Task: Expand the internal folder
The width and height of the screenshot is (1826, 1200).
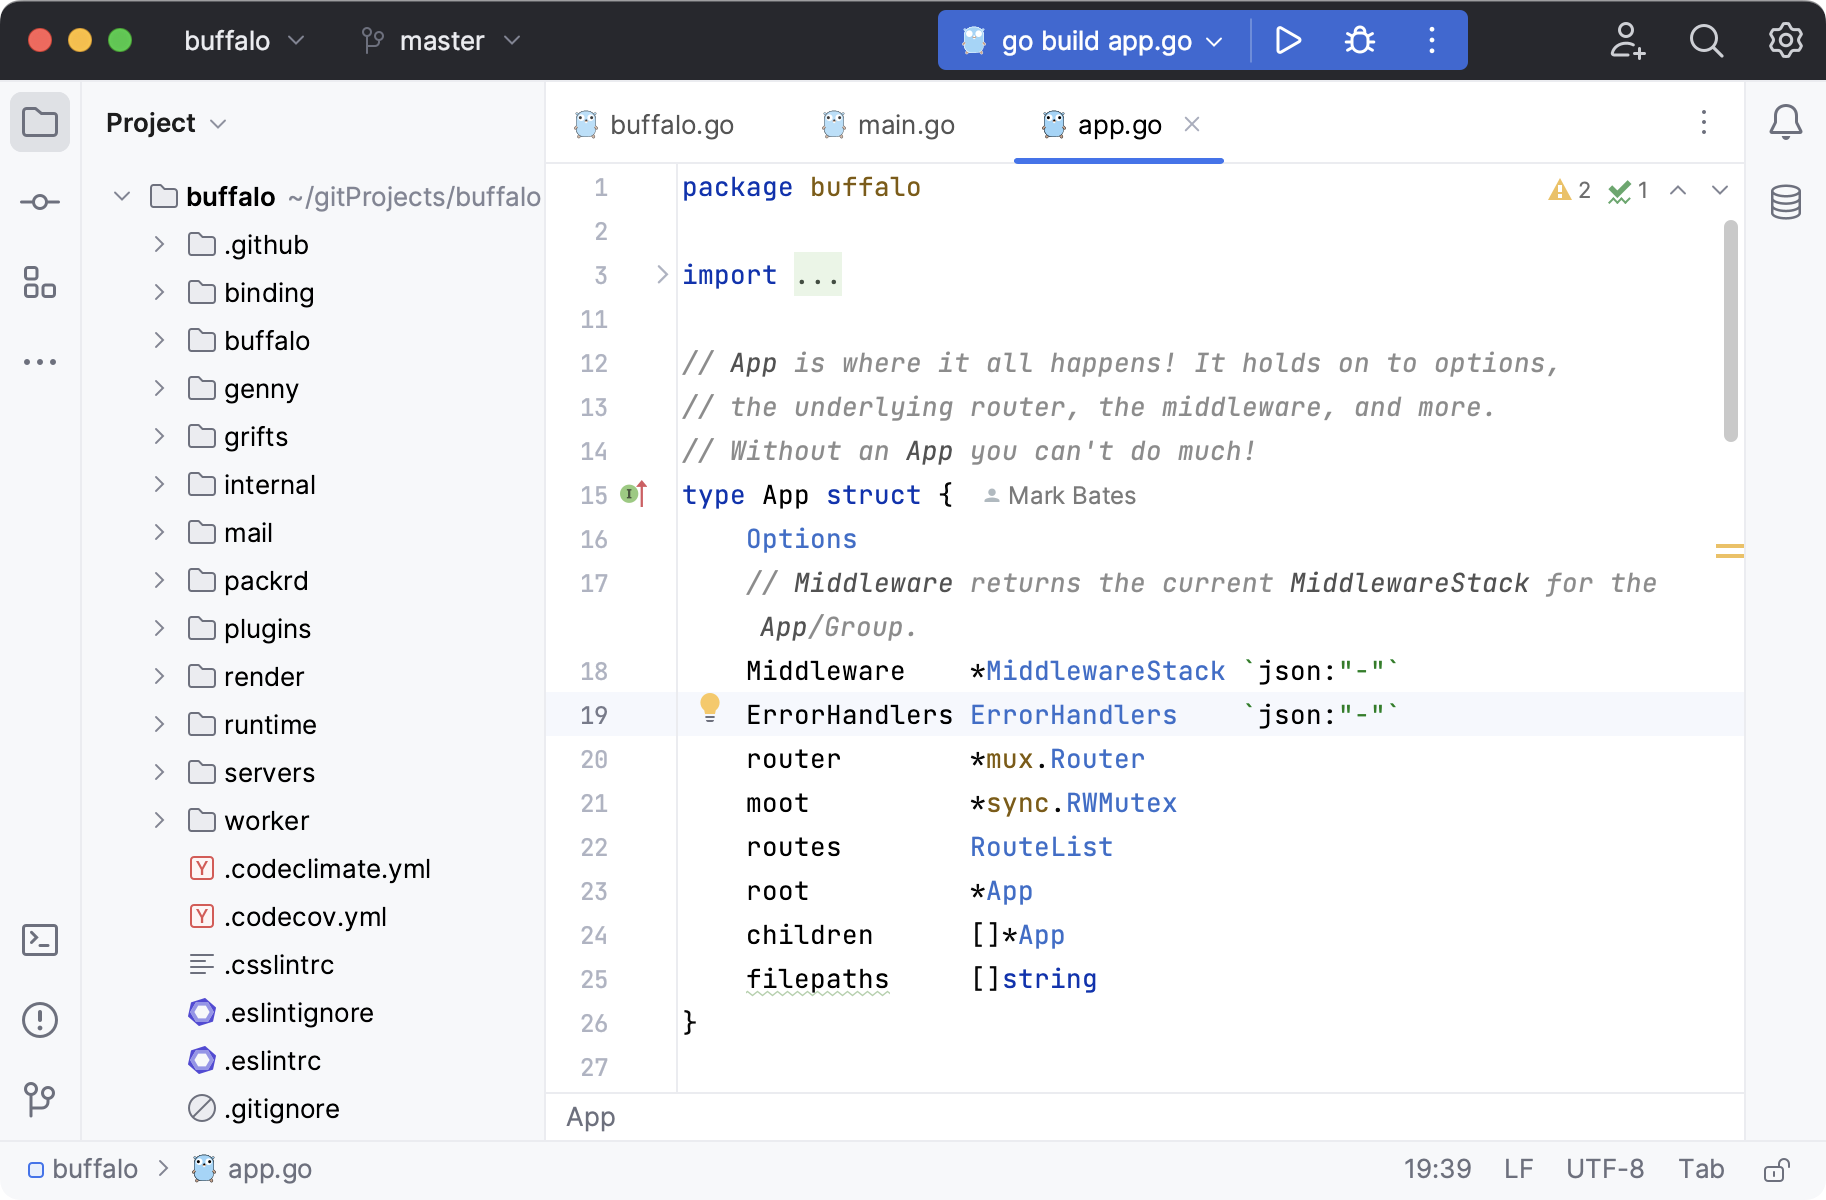Action: click(x=159, y=484)
